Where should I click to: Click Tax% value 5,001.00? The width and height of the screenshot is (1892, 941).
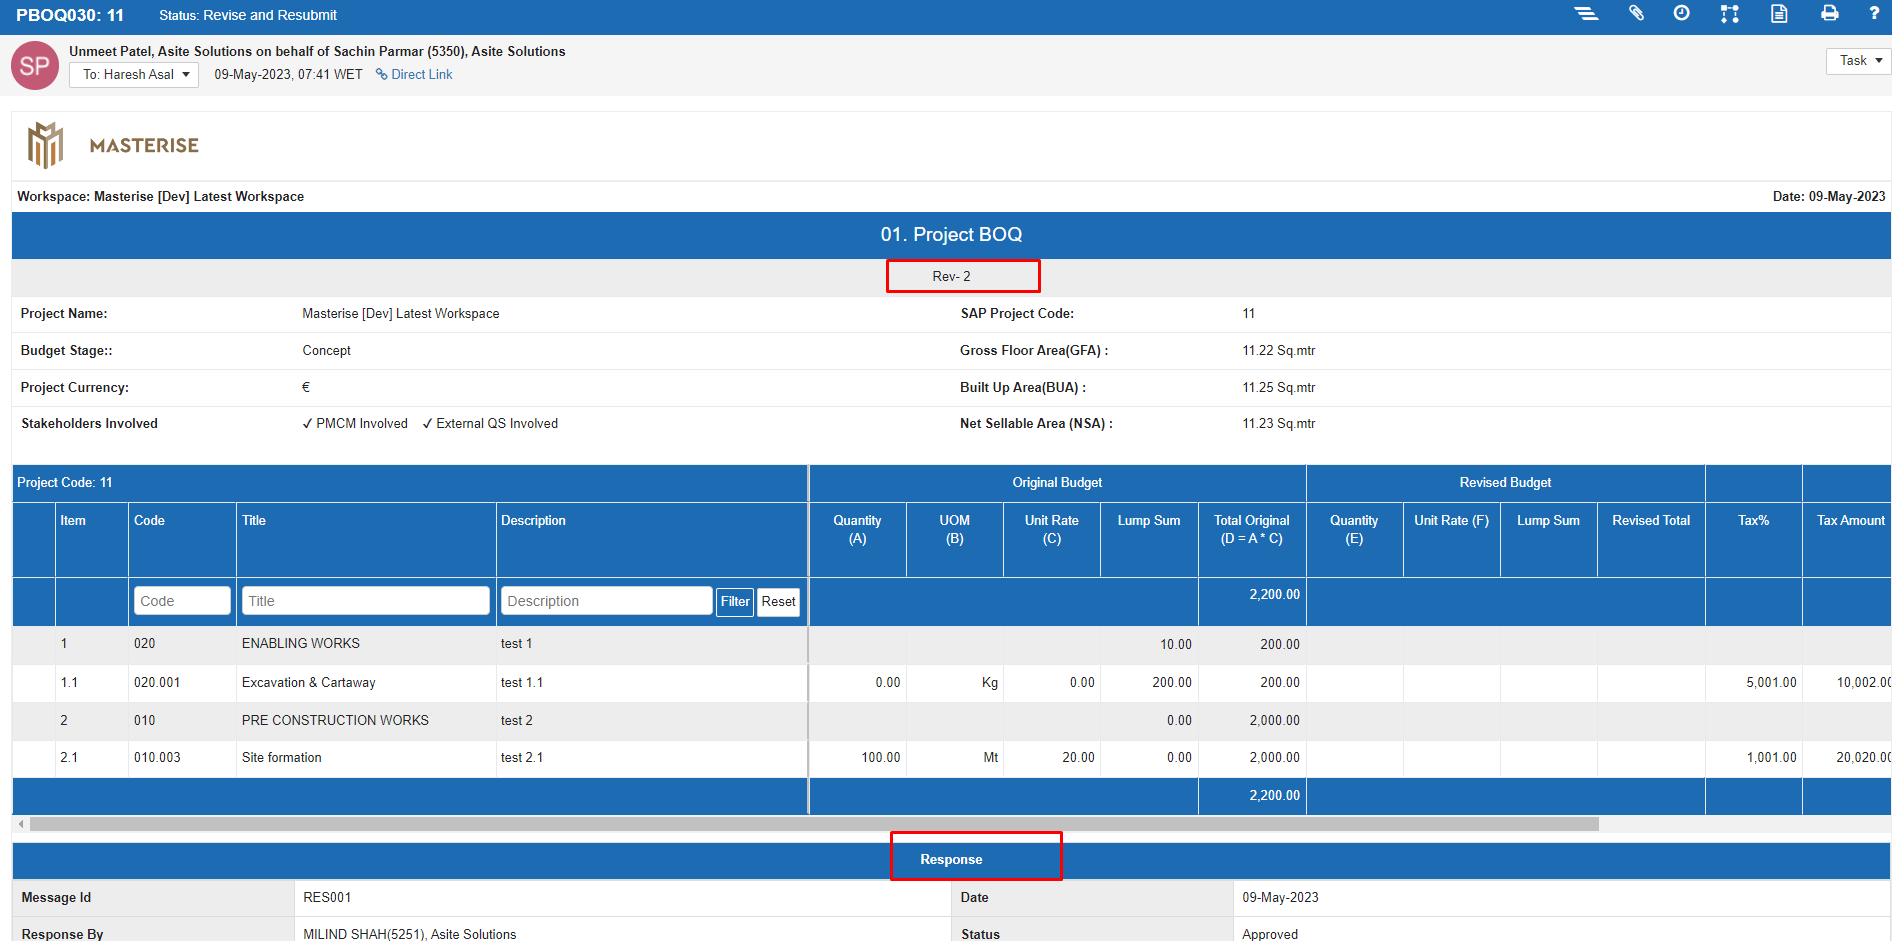(1771, 683)
